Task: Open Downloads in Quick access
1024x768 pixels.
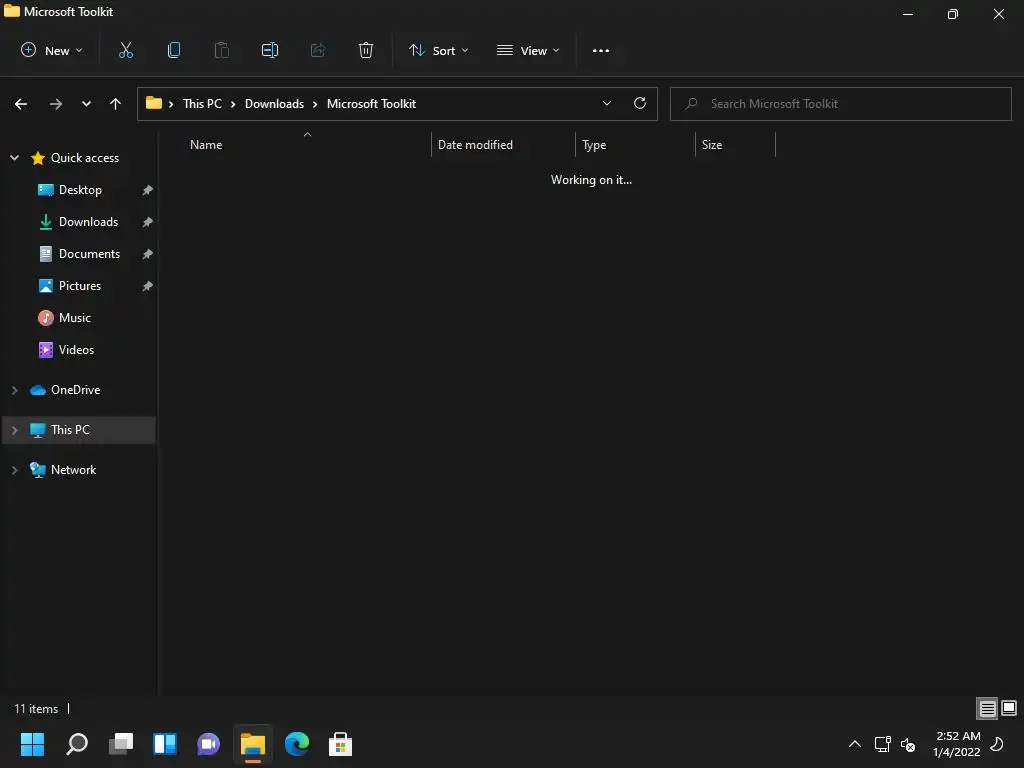Action: (88, 222)
